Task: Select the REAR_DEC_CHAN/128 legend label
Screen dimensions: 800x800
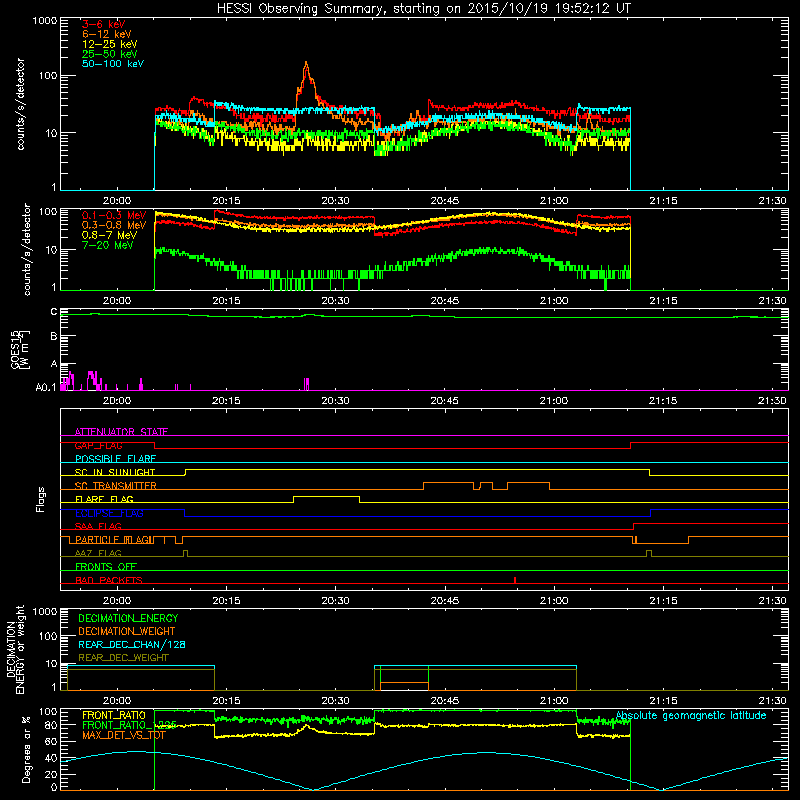Action: 132,644
